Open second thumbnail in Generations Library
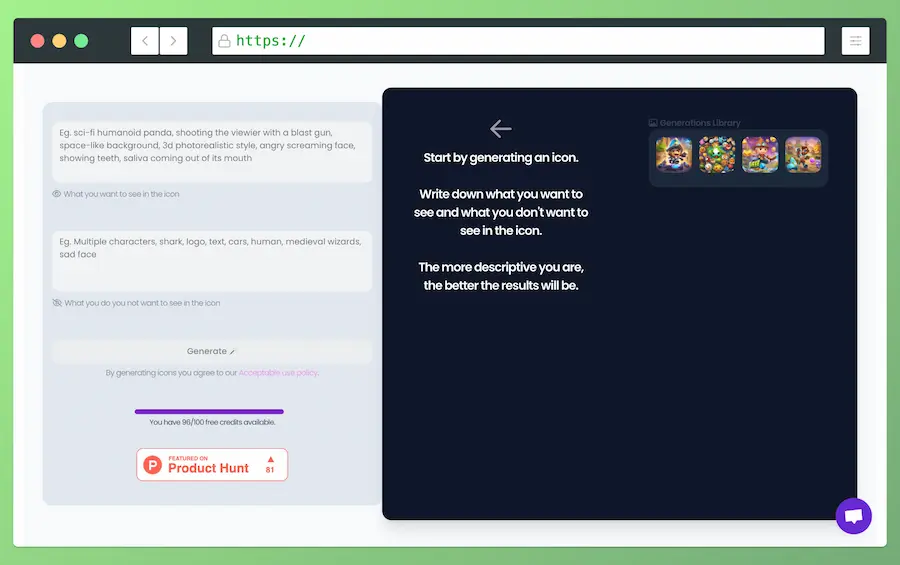Screen dimensions: 900x565 717,155
